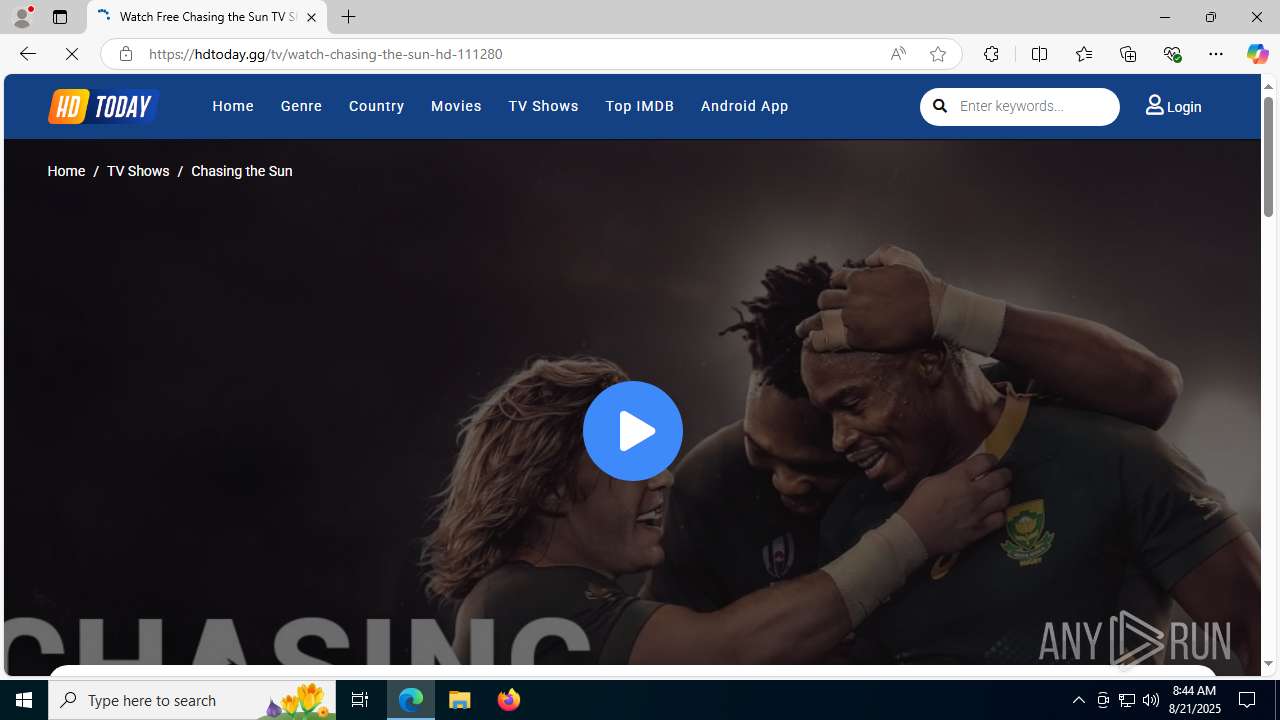
Task: Open the browser profile icon
Action: 22,17
